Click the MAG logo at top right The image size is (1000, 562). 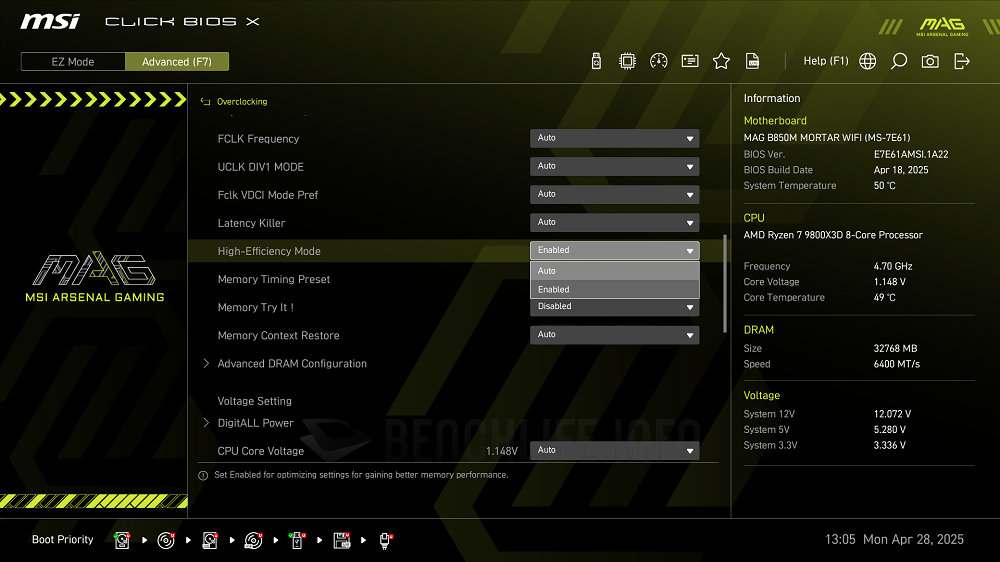point(942,27)
